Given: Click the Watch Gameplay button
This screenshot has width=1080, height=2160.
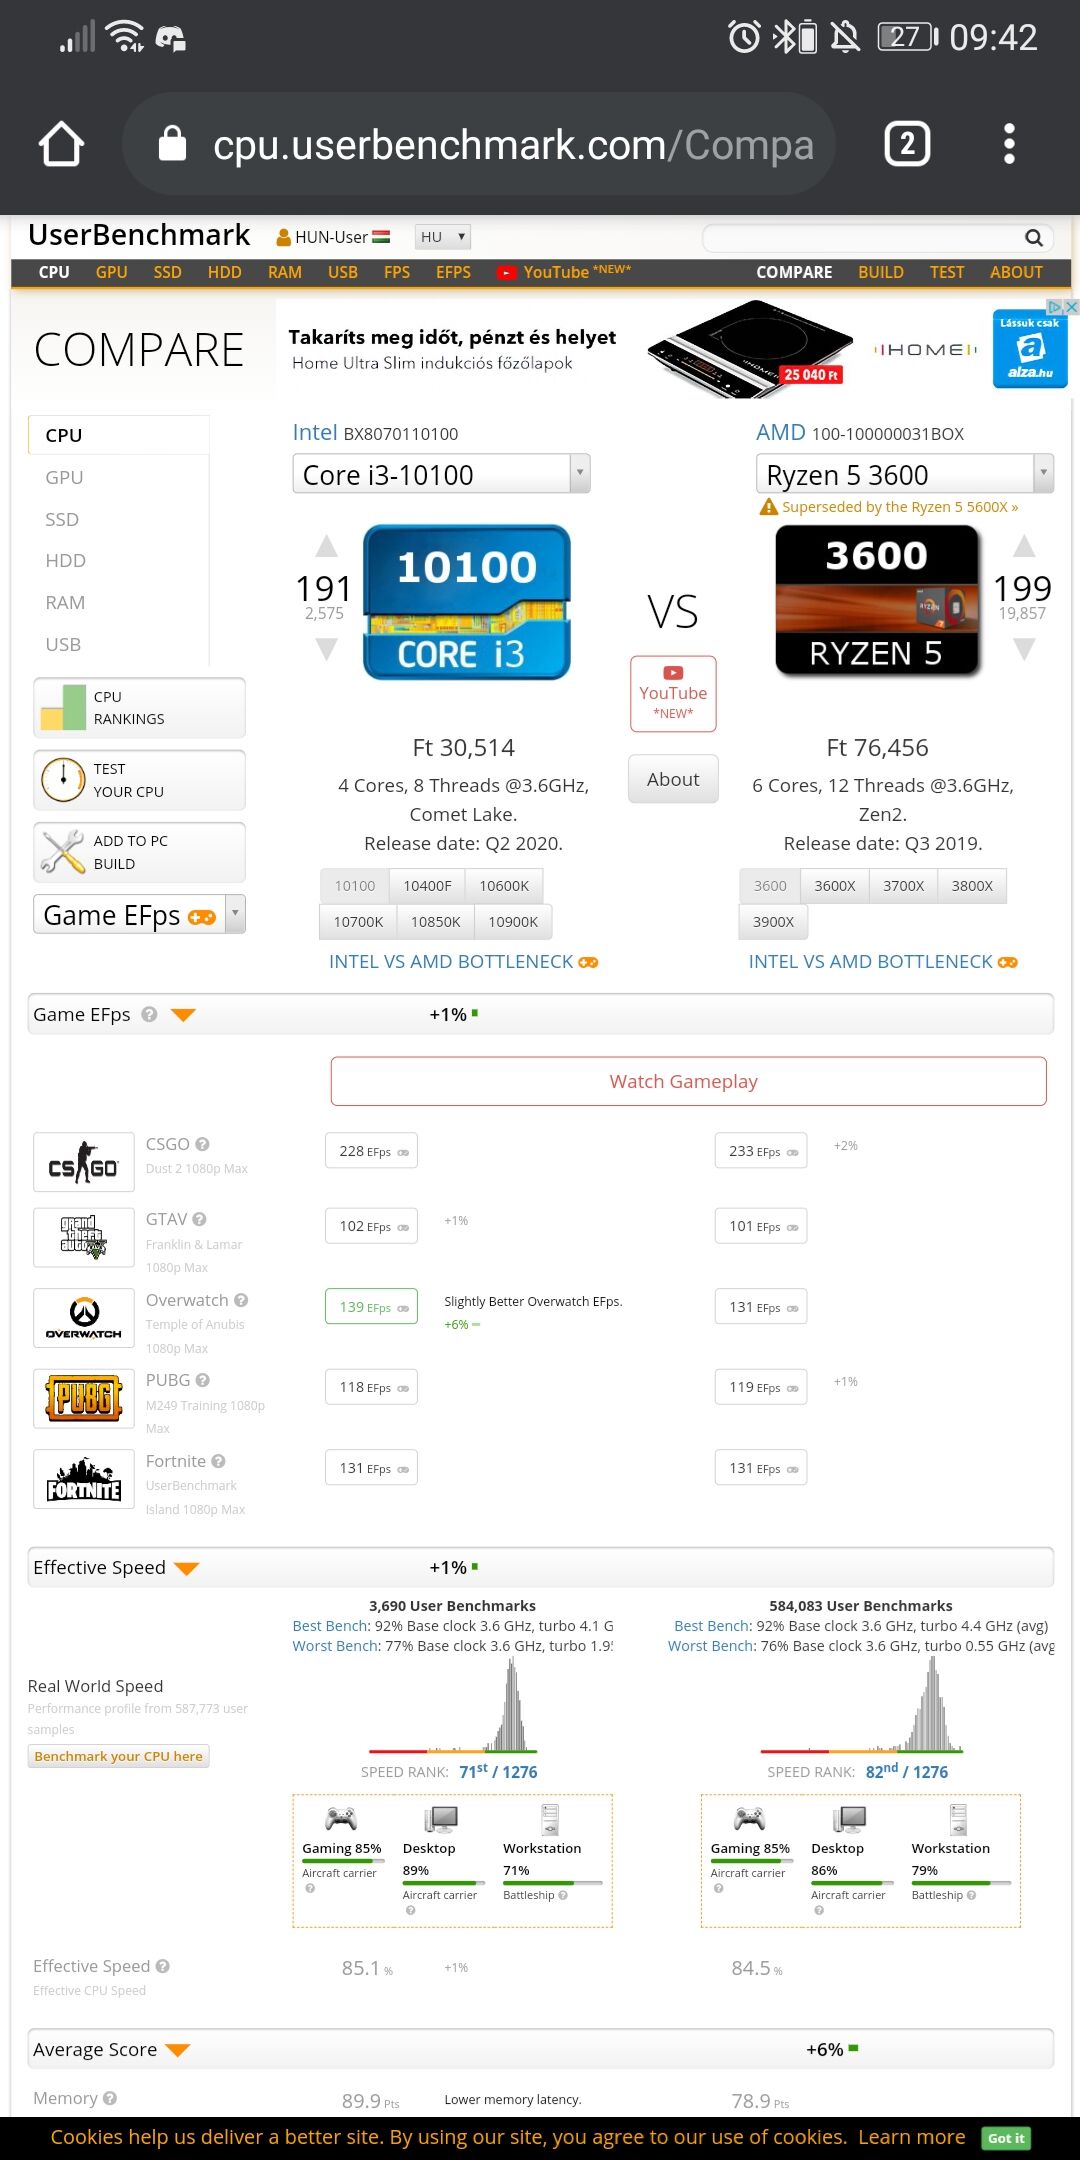Looking at the screenshot, I should click(x=689, y=1081).
